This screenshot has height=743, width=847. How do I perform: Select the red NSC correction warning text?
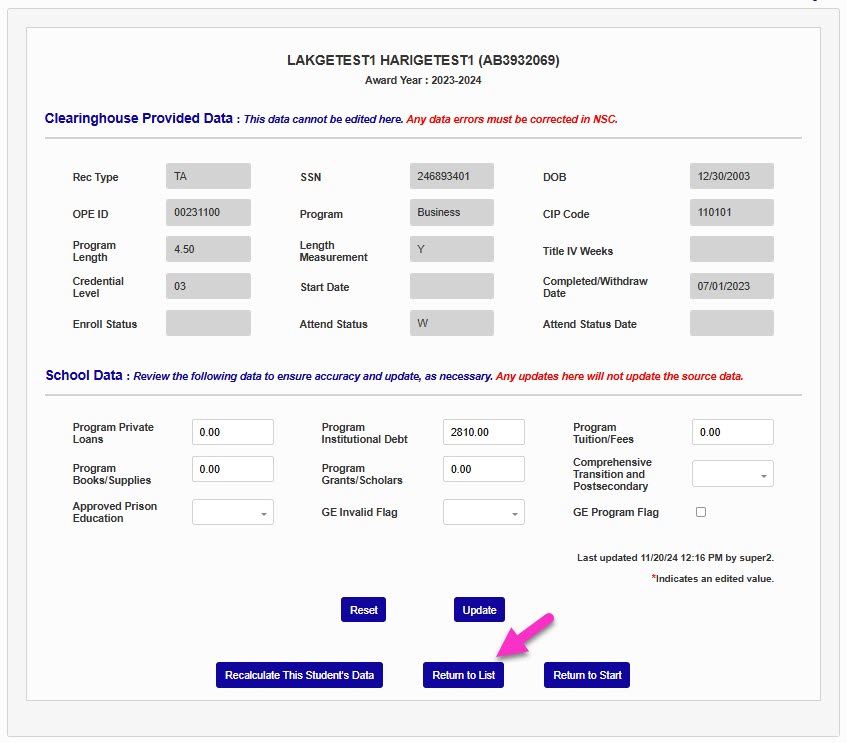(512, 119)
